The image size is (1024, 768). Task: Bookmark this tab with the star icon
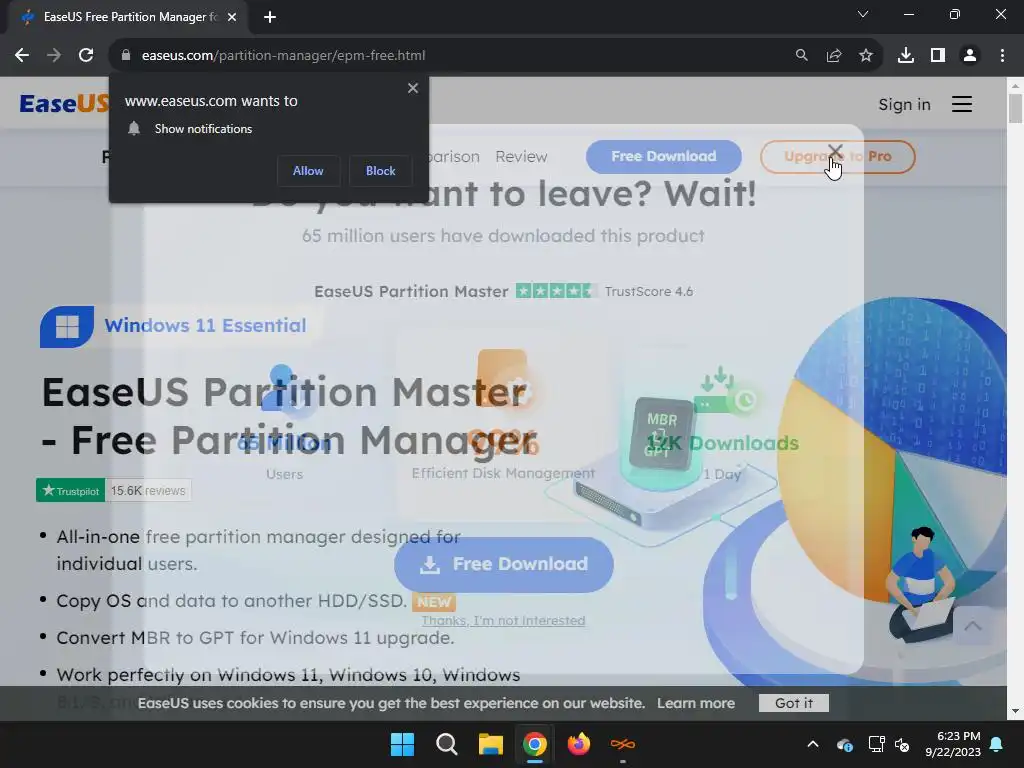tap(866, 56)
